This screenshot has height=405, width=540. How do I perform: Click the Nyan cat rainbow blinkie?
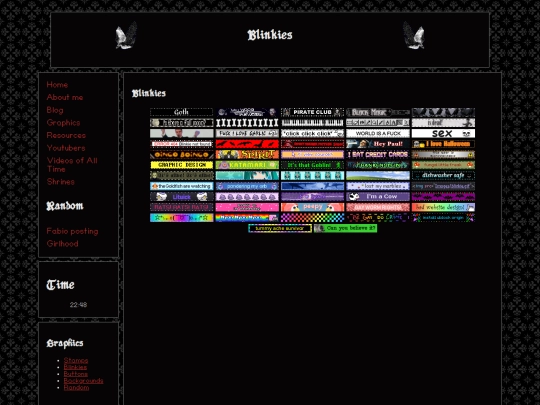(x=247, y=218)
